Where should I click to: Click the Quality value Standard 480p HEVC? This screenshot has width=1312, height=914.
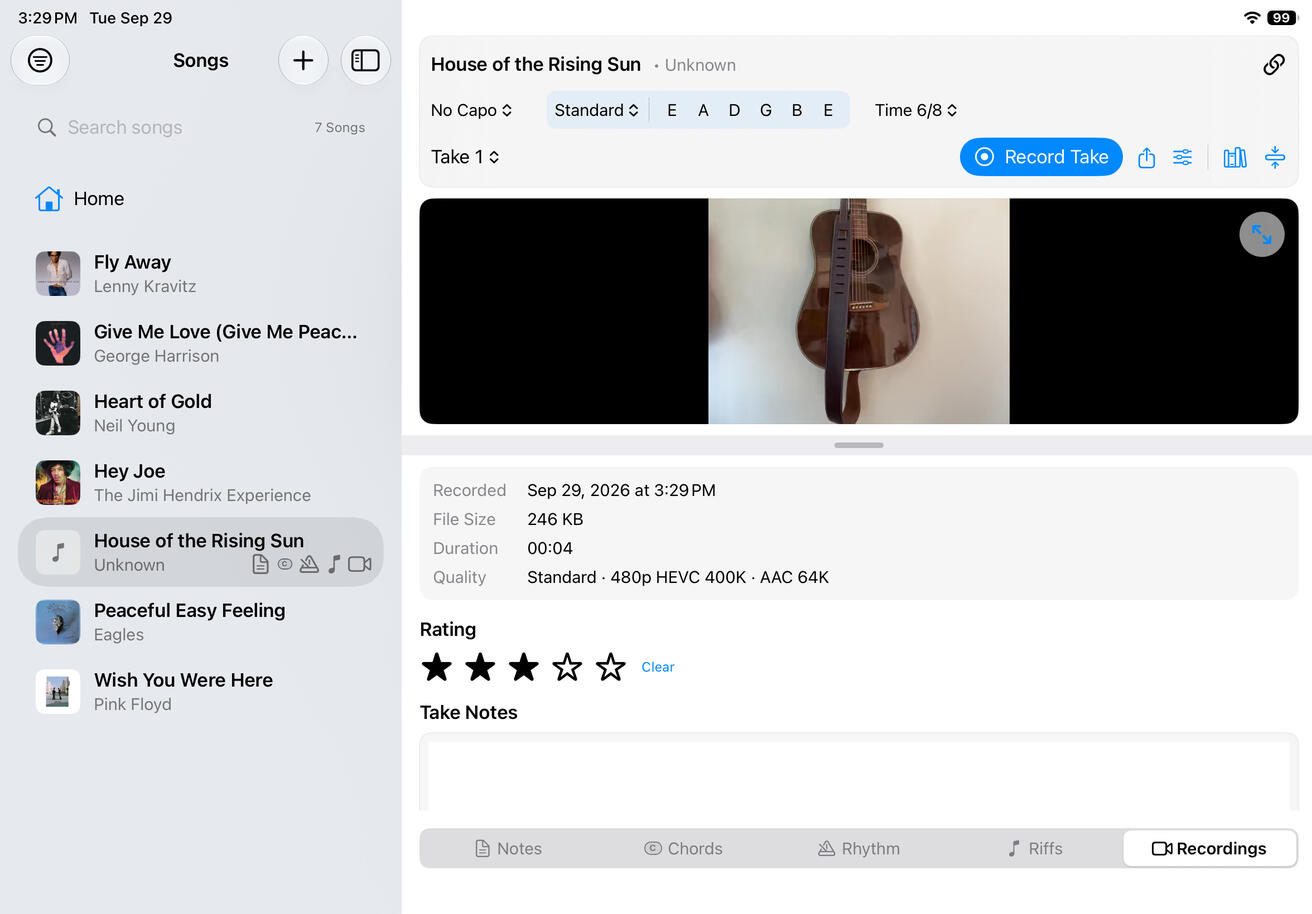click(678, 577)
